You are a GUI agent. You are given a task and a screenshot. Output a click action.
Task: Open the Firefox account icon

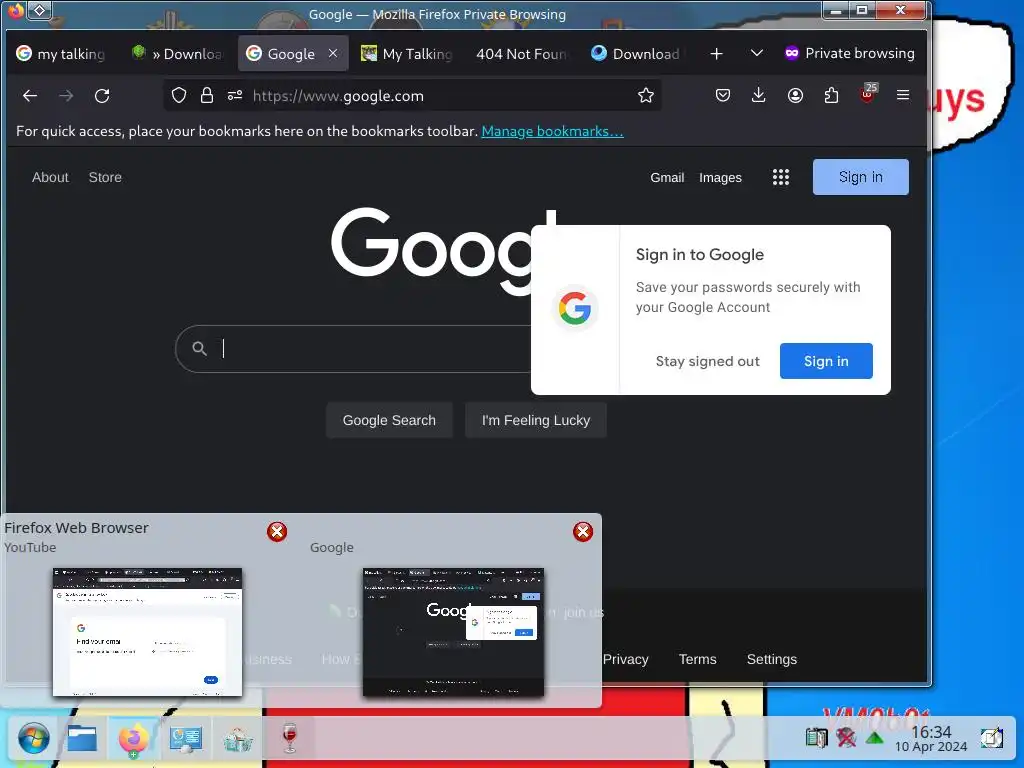[795, 95]
